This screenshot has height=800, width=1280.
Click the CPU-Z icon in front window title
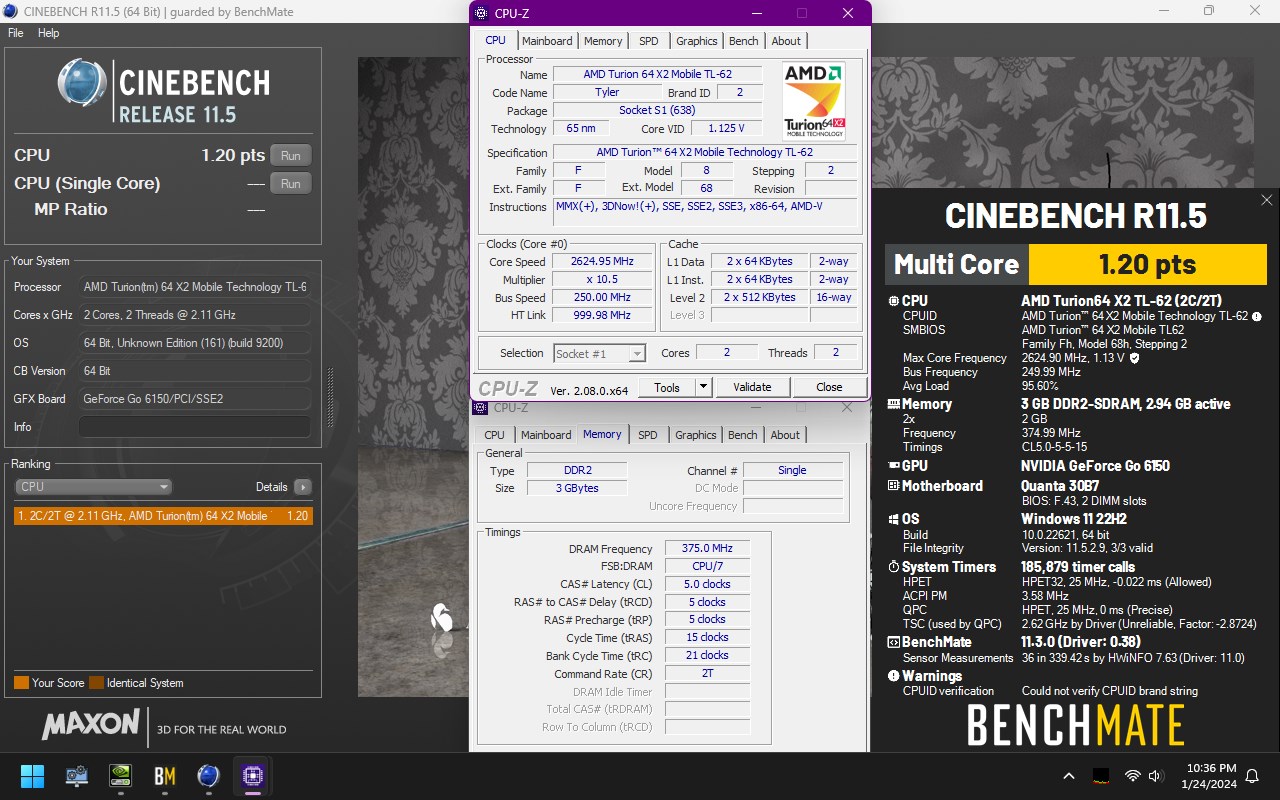[482, 13]
